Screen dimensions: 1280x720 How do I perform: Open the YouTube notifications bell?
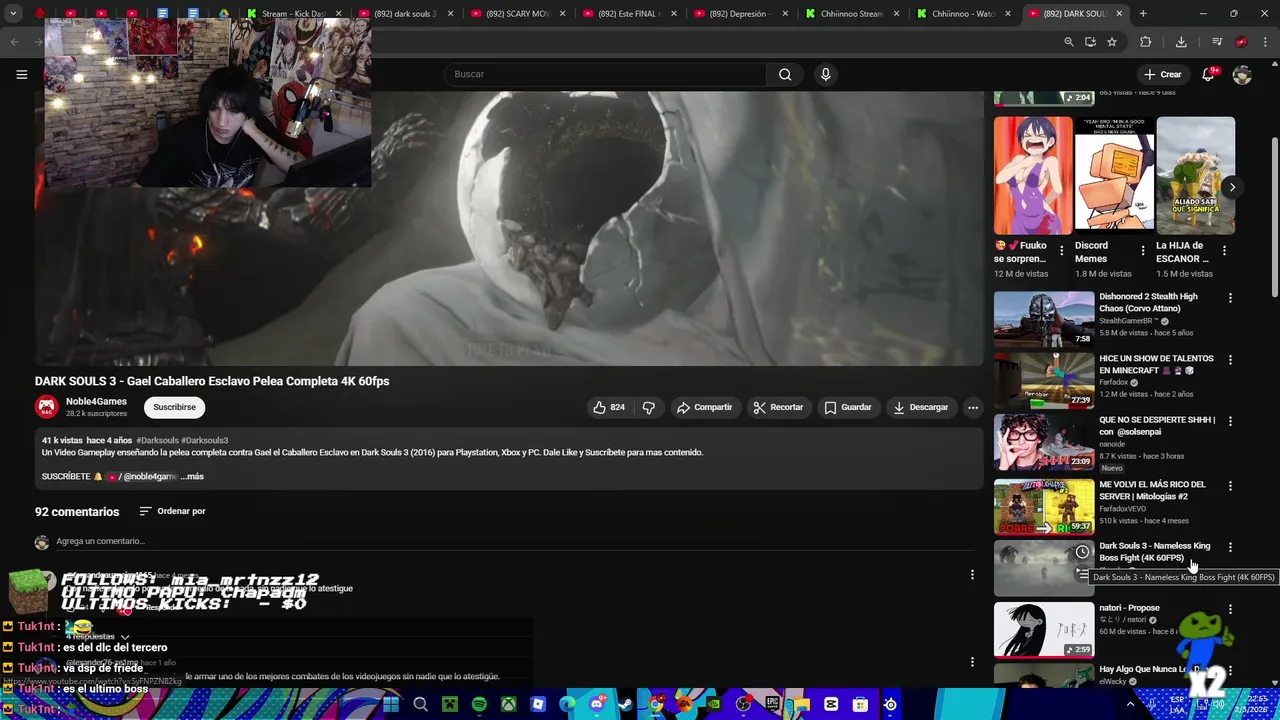click(x=1208, y=74)
